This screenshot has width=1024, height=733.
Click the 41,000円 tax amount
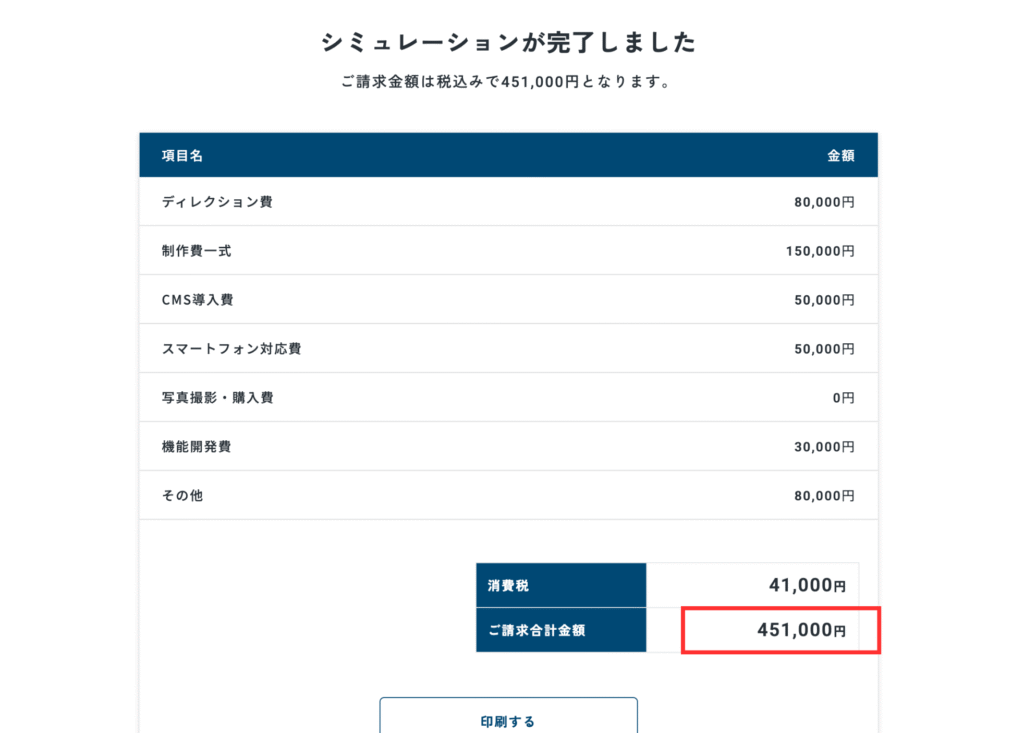[807, 585]
